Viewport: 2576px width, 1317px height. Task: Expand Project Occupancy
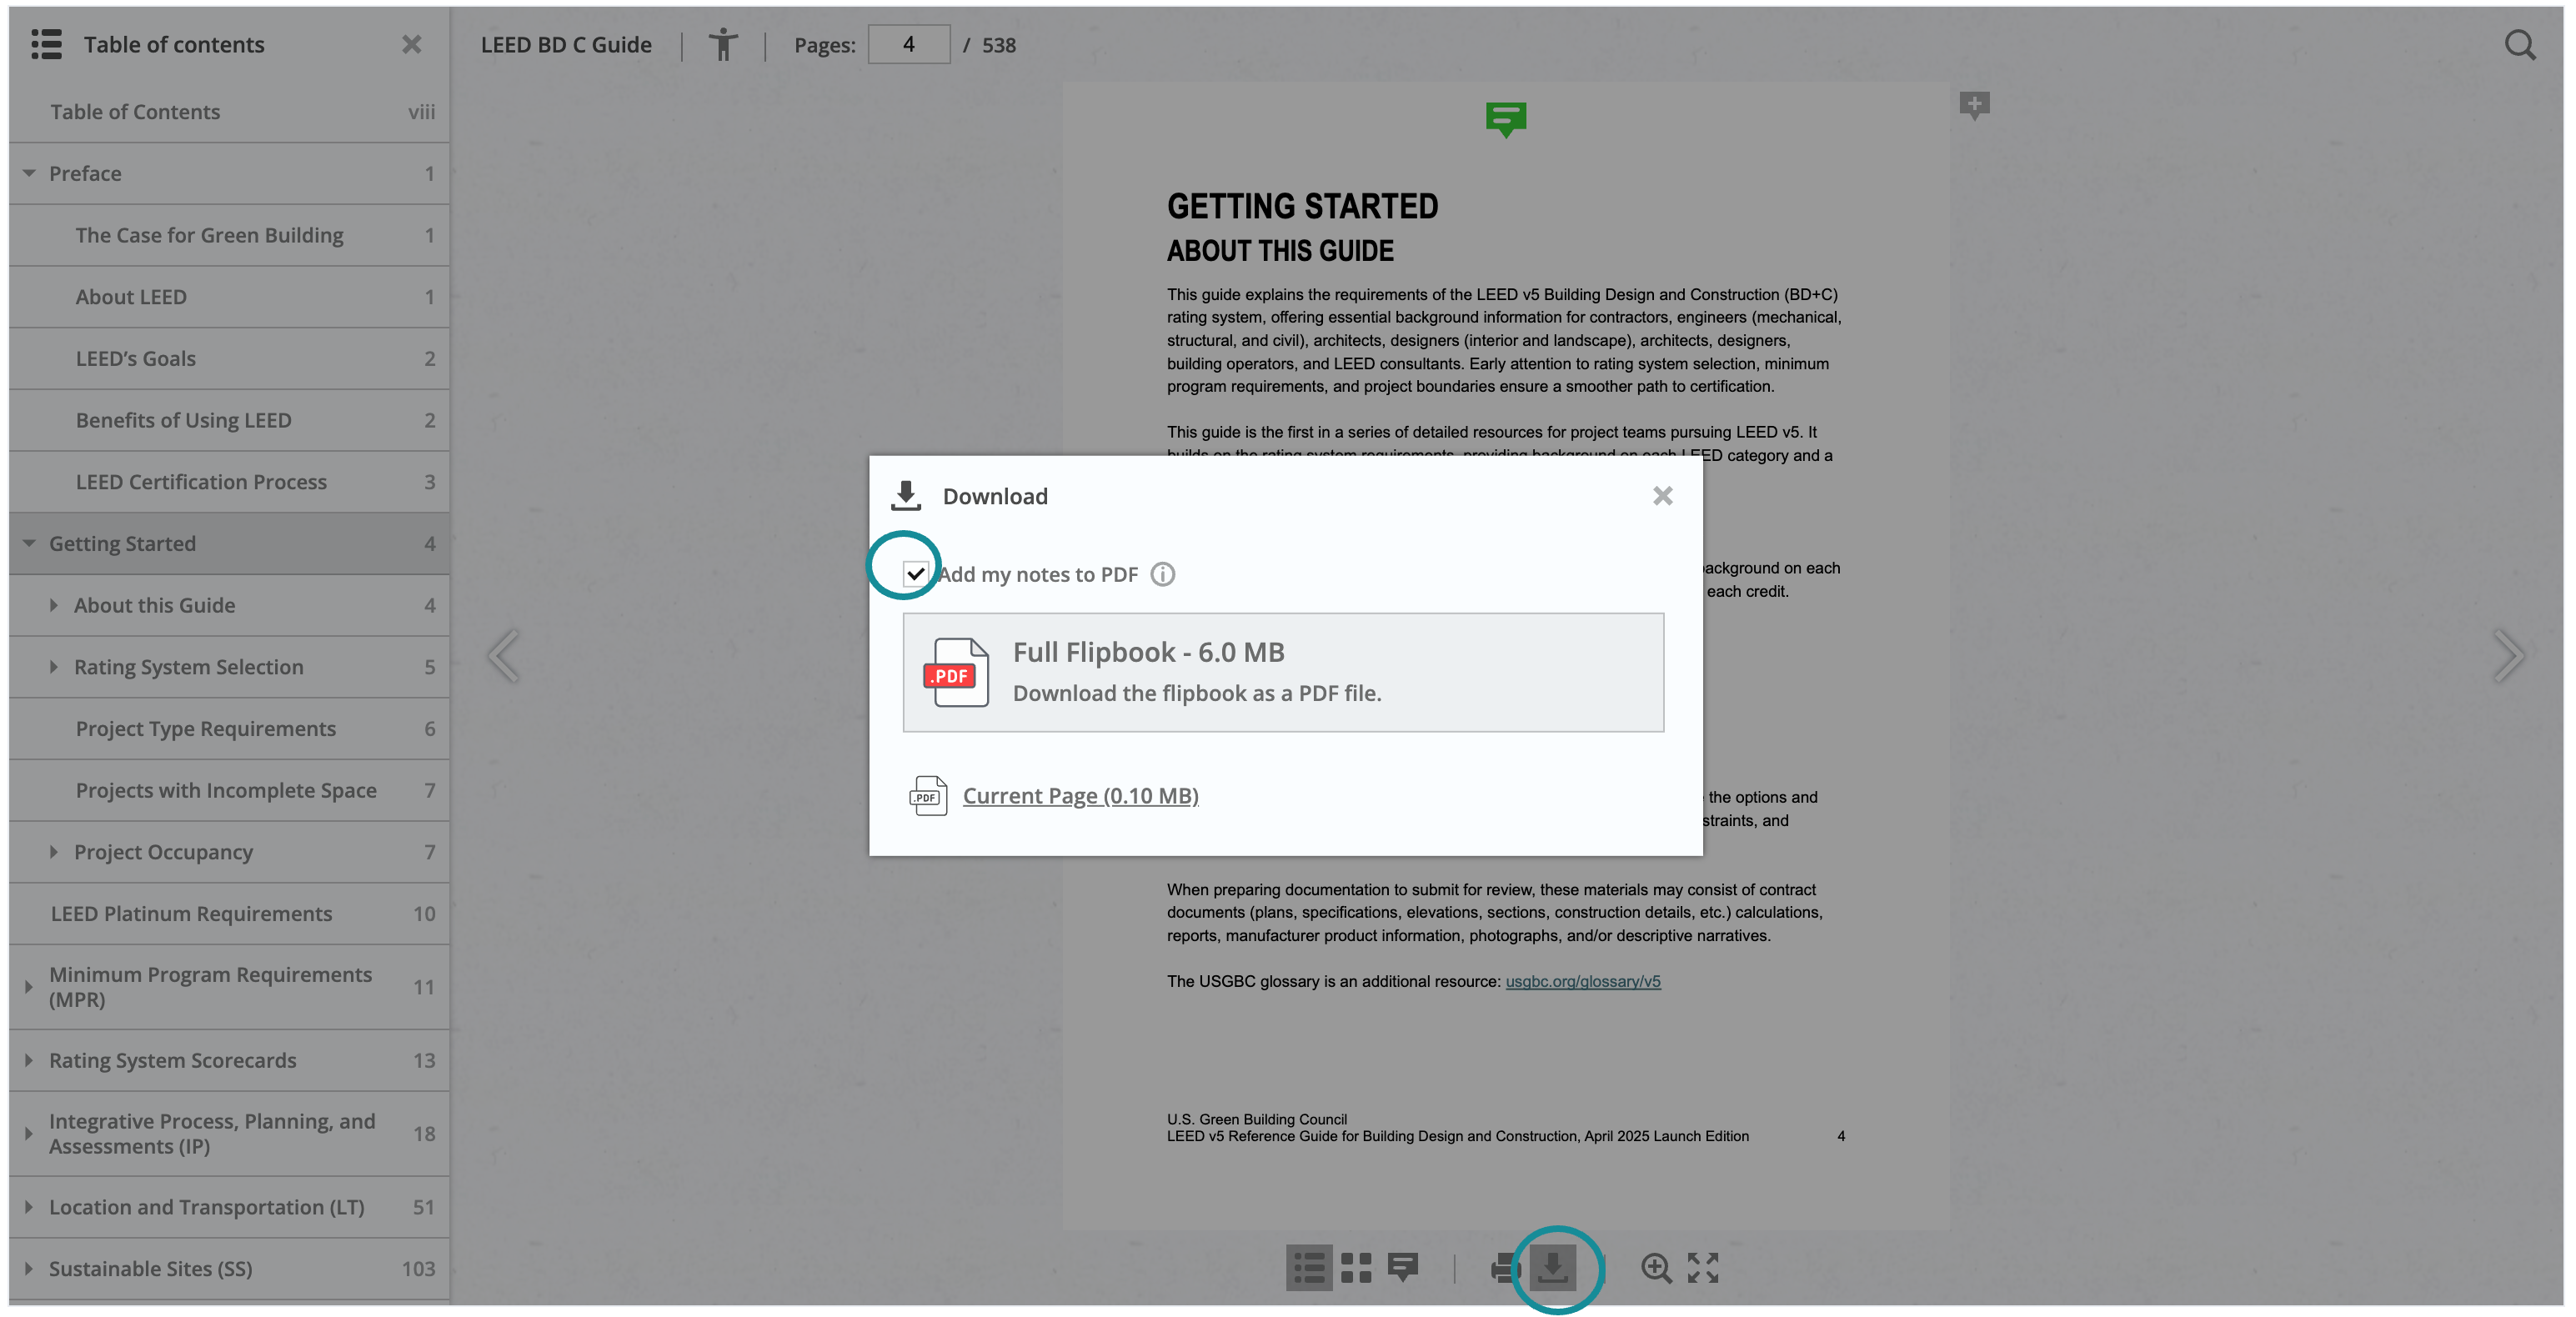(53, 852)
